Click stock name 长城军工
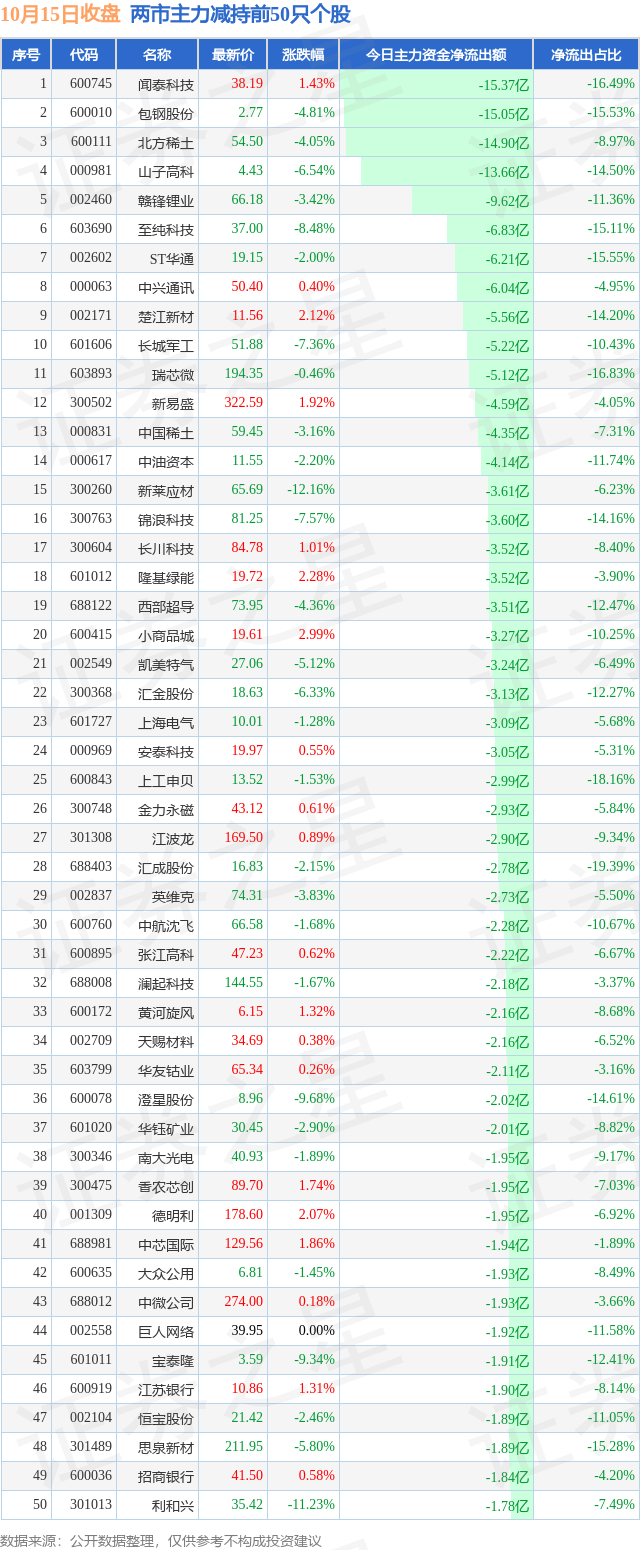The width and height of the screenshot is (640, 1550). click(166, 345)
